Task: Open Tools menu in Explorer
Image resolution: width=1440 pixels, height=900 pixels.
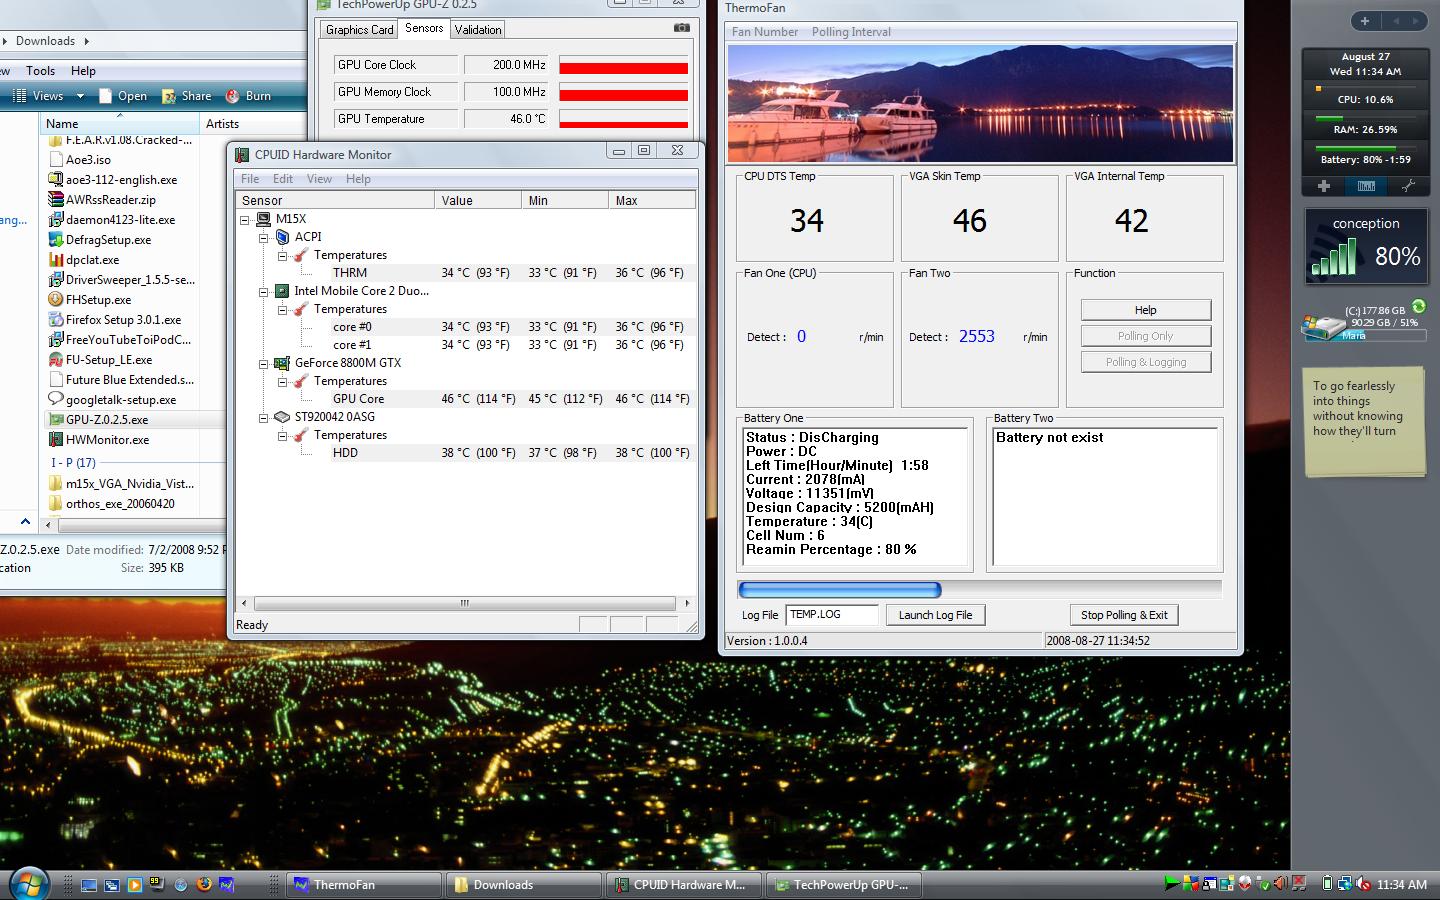Action: click(40, 71)
